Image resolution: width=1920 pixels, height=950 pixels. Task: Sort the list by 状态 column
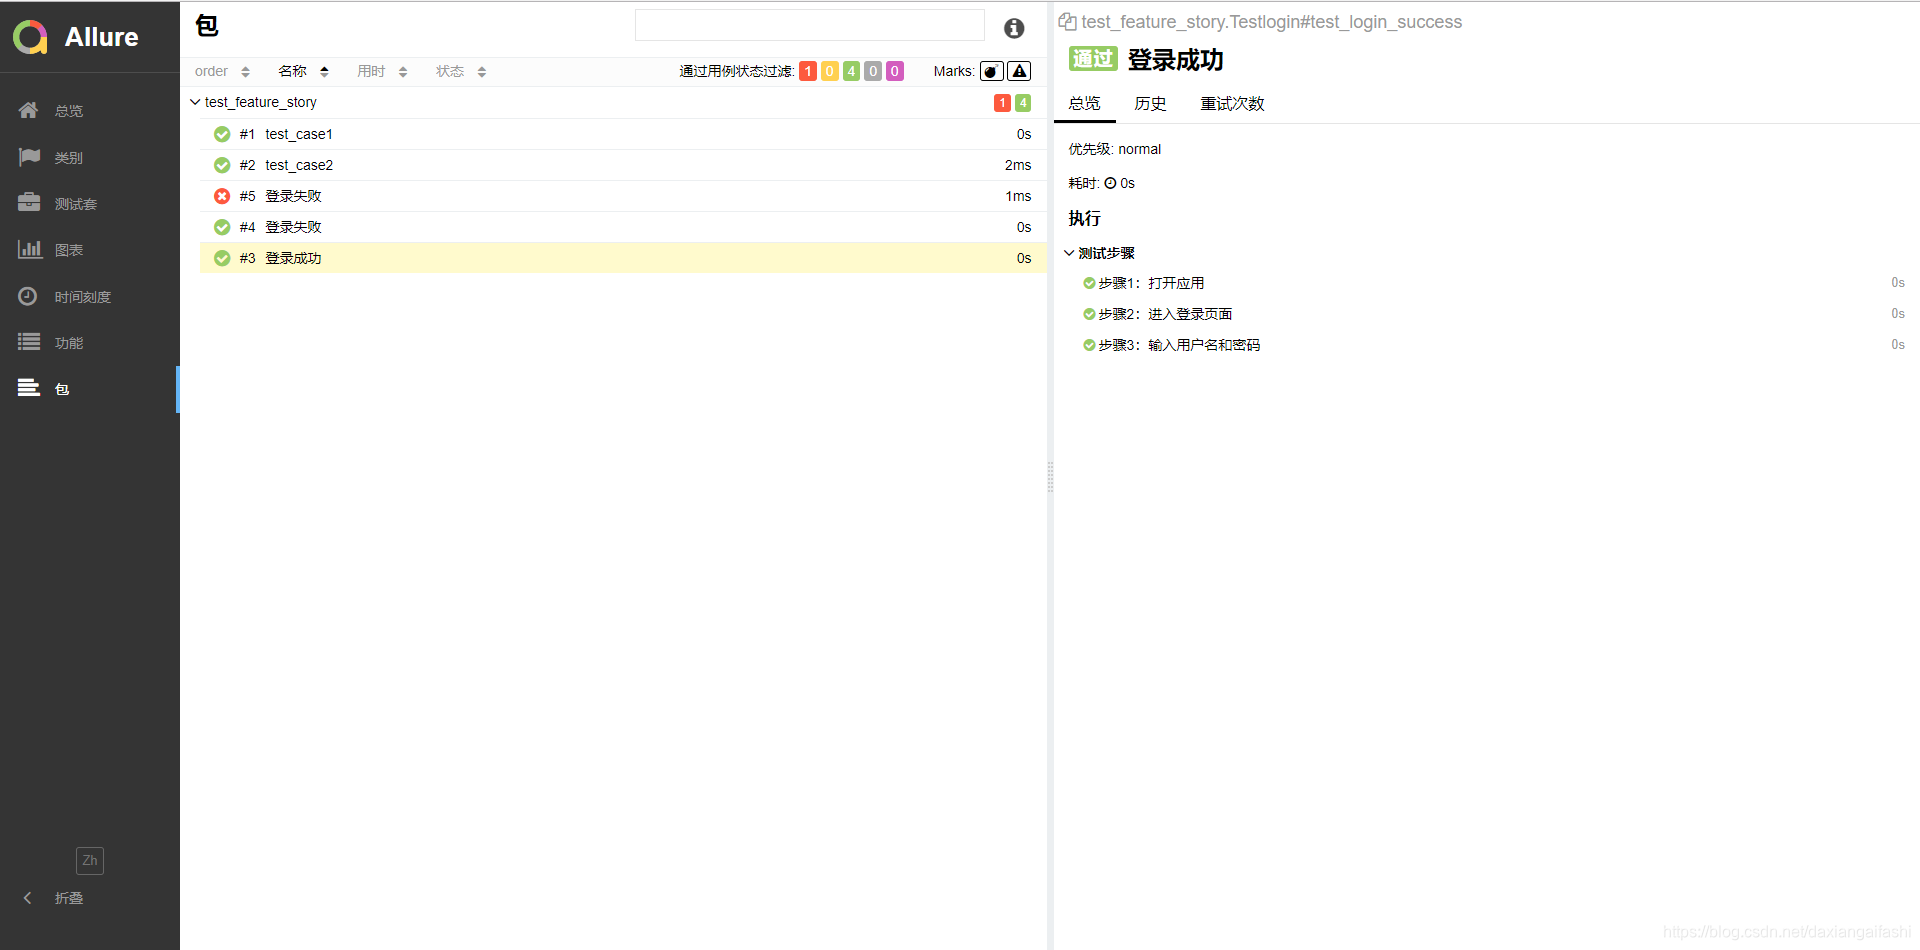point(461,71)
